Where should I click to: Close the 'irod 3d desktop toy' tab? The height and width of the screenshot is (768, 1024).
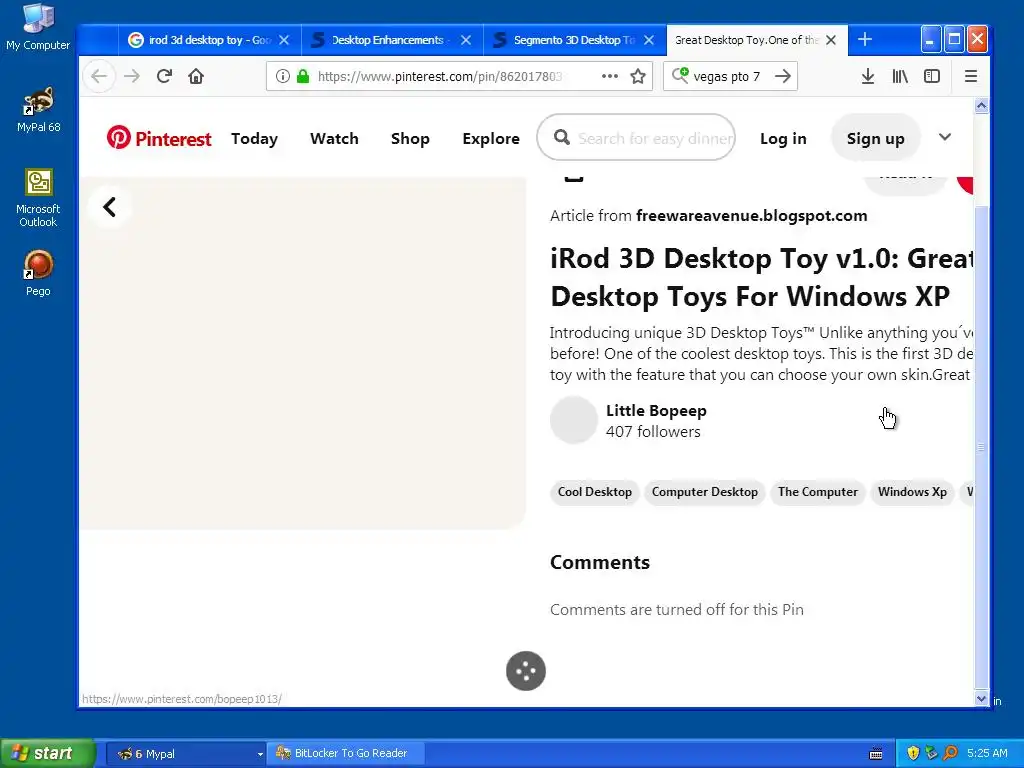pyautogui.click(x=284, y=40)
